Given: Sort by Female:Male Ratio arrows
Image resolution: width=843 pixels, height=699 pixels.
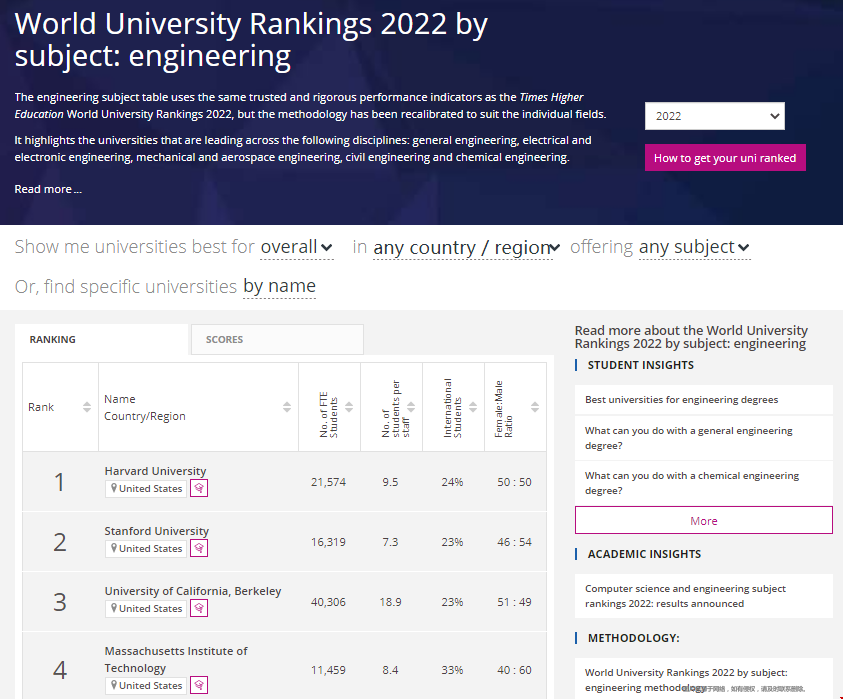Looking at the screenshot, I should tap(535, 407).
